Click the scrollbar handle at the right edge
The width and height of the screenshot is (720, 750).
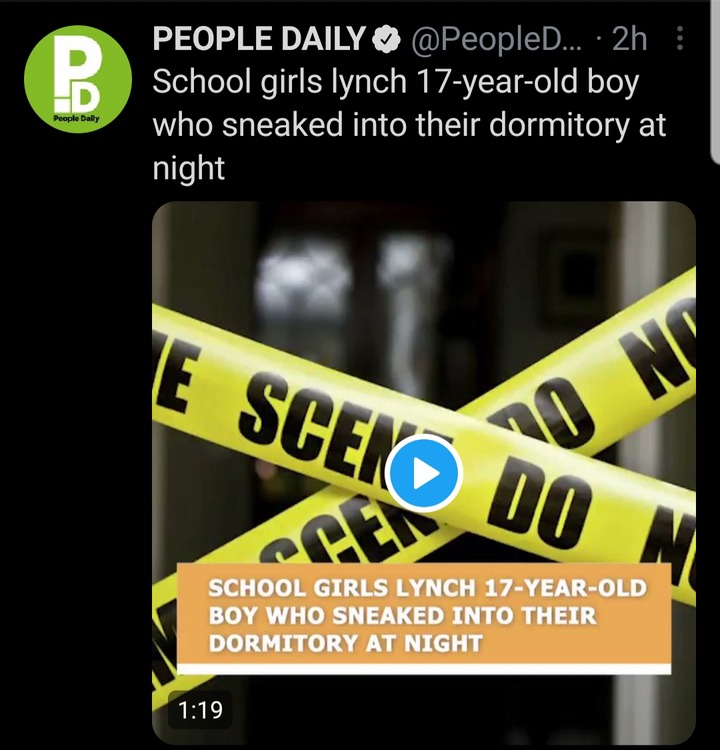click(714, 81)
